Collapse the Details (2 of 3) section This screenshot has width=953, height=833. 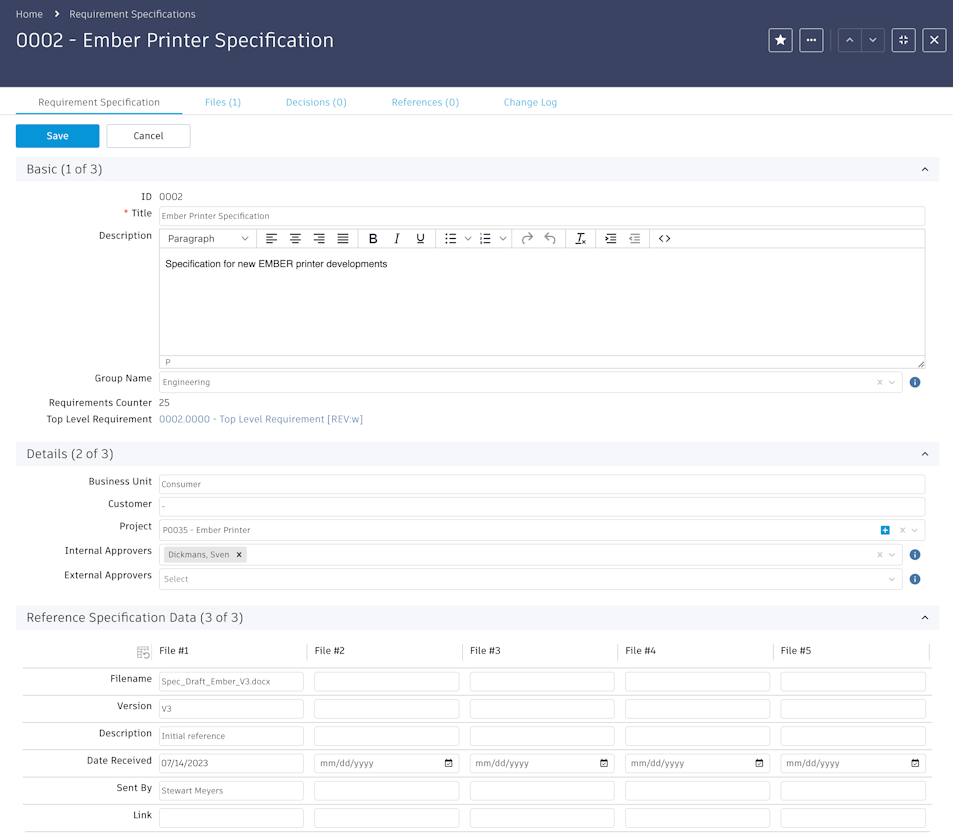click(924, 454)
